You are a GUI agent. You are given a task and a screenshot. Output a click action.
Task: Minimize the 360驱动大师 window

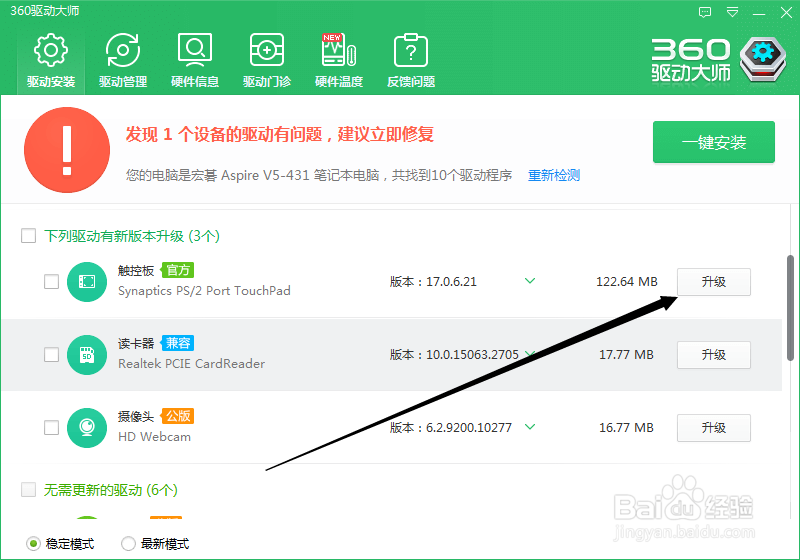[759, 13]
